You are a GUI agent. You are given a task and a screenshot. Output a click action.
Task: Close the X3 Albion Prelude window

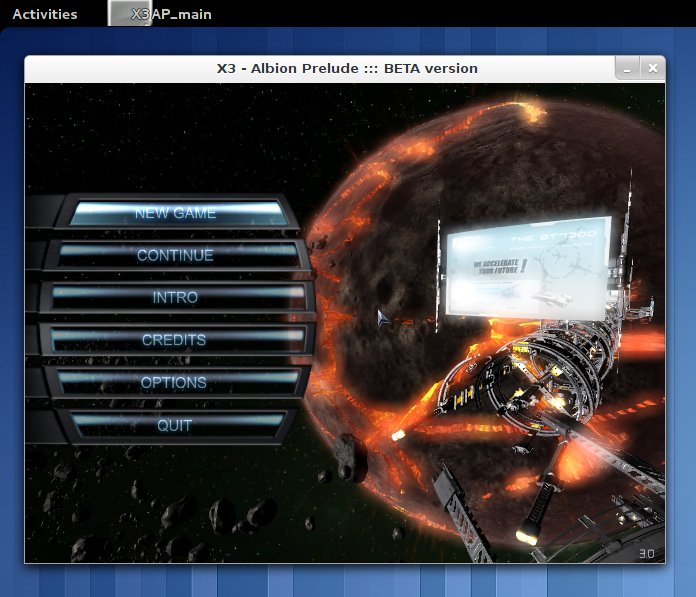coord(652,68)
